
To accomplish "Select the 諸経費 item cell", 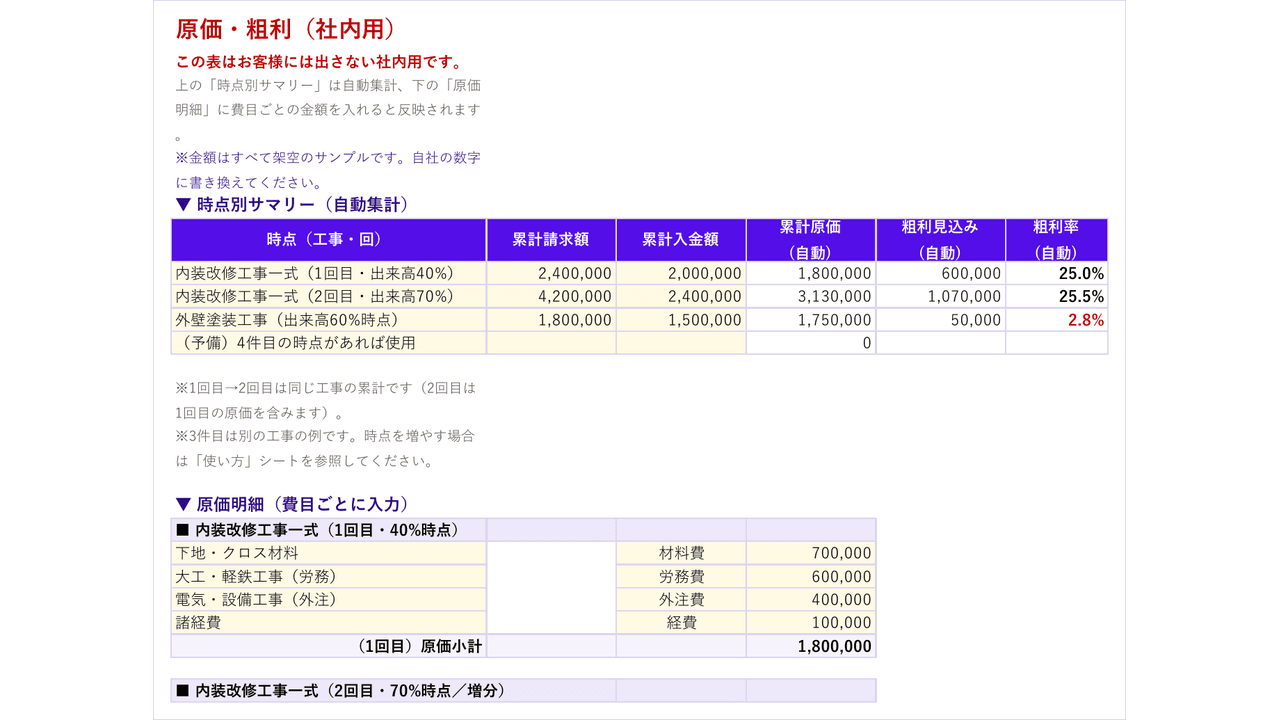I will (329, 623).
